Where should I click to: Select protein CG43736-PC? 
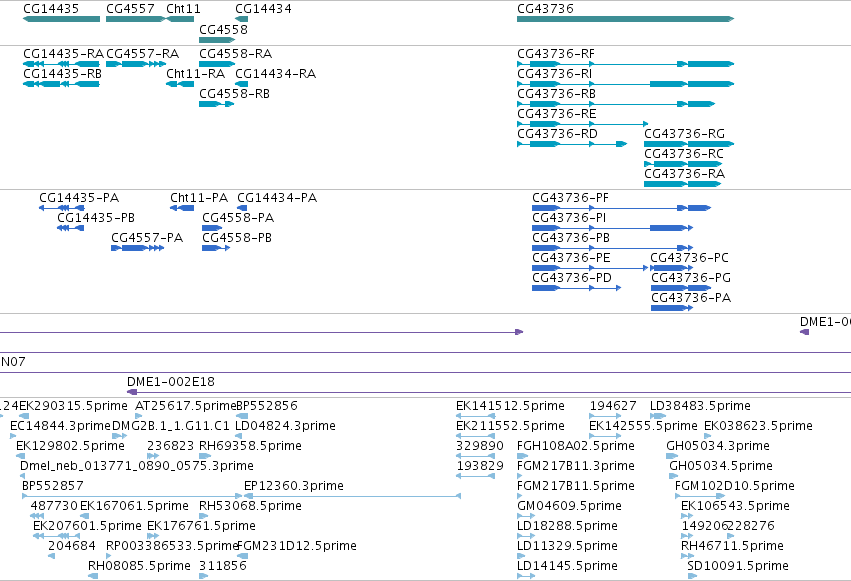coord(671,269)
